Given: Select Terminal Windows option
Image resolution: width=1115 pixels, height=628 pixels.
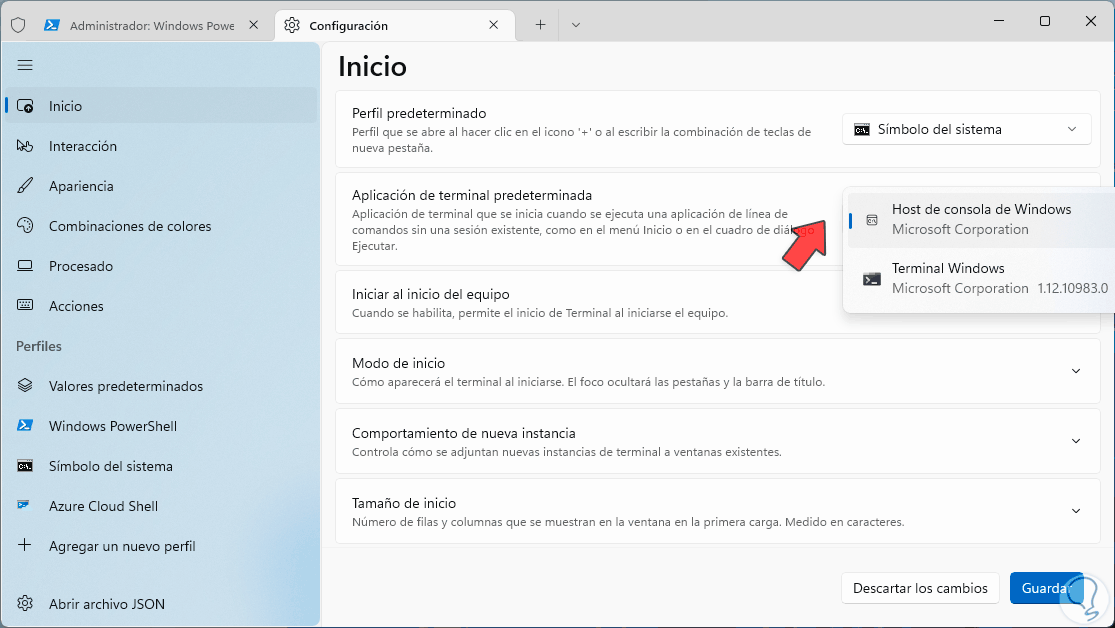Looking at the screenshot, I should 981,278.
